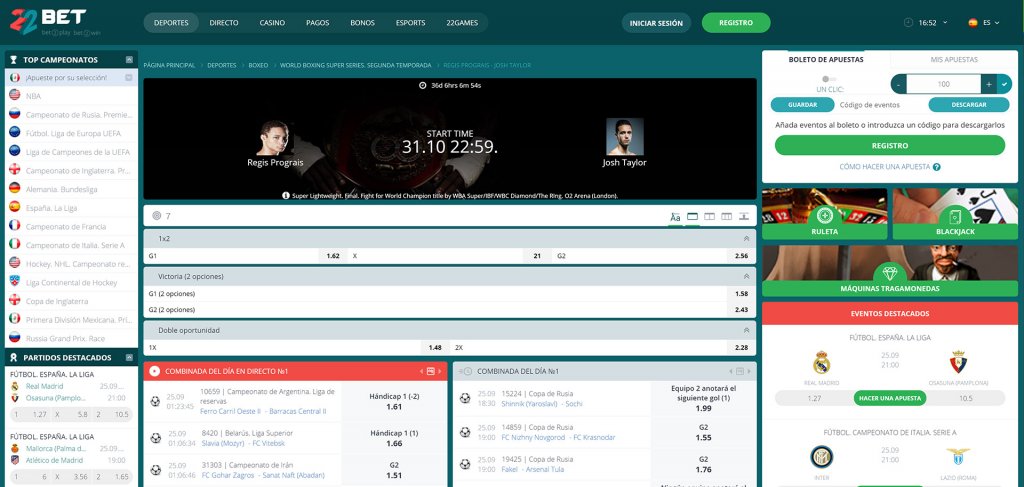Open the ESPORTS menu item
Image resolution: width=1024 pixels, height=487 pixels.
[411, 23]
